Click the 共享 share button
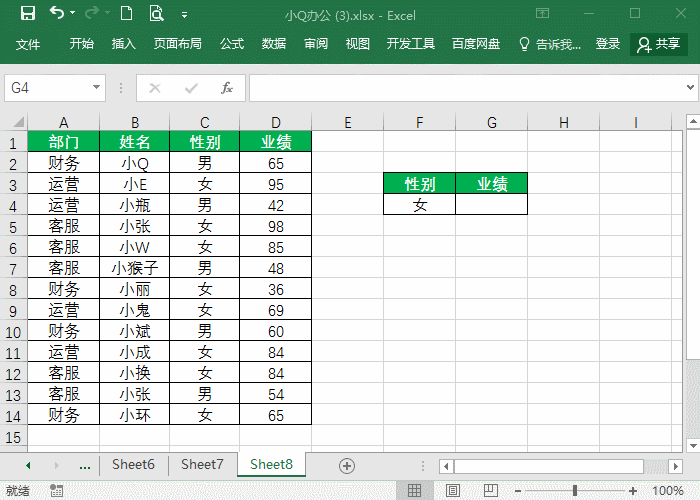This screenshot has height=500, width=700. (x=659, y=44)
